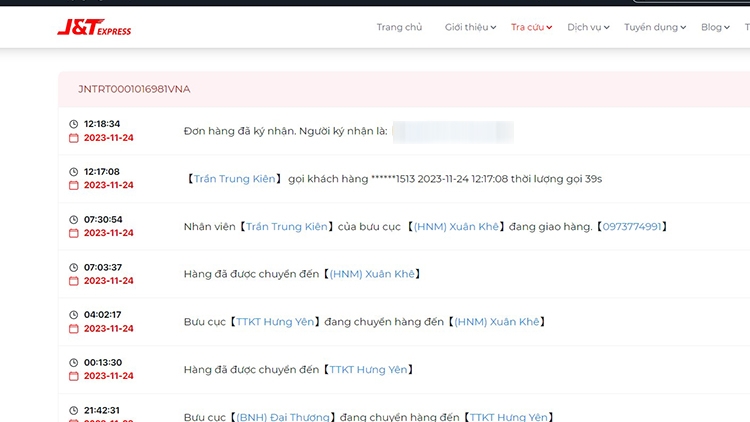Click clock icon next to 07:30:54

(x=74, y=220)
